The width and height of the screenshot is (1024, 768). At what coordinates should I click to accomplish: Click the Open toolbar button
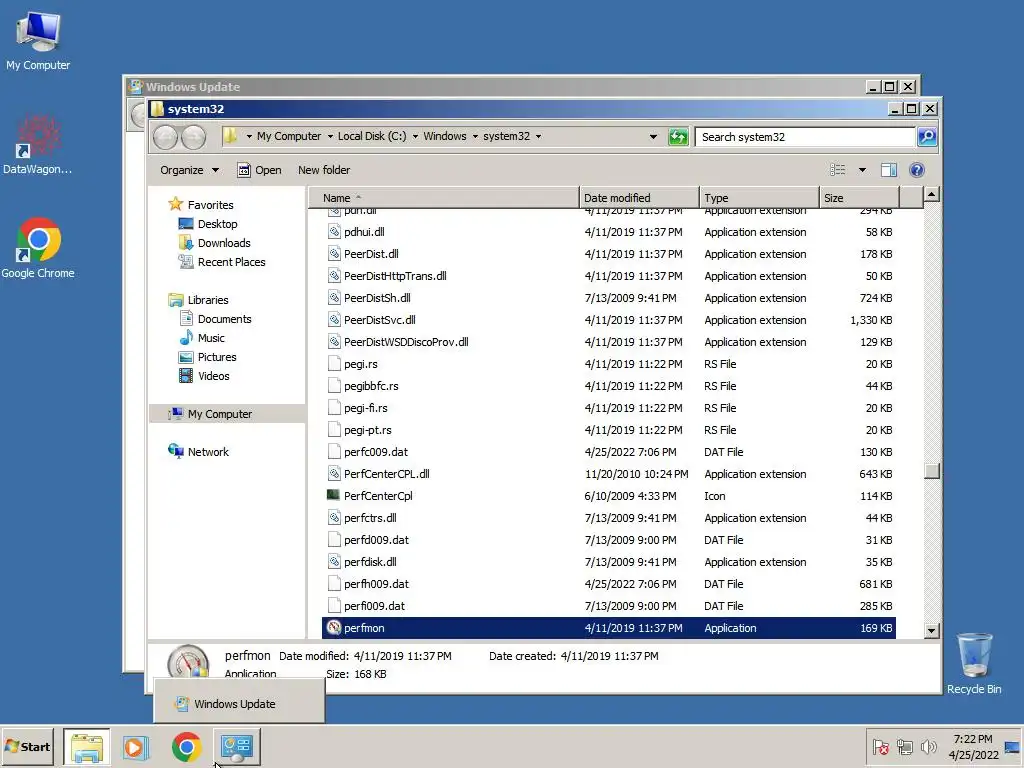coord(259,170)
